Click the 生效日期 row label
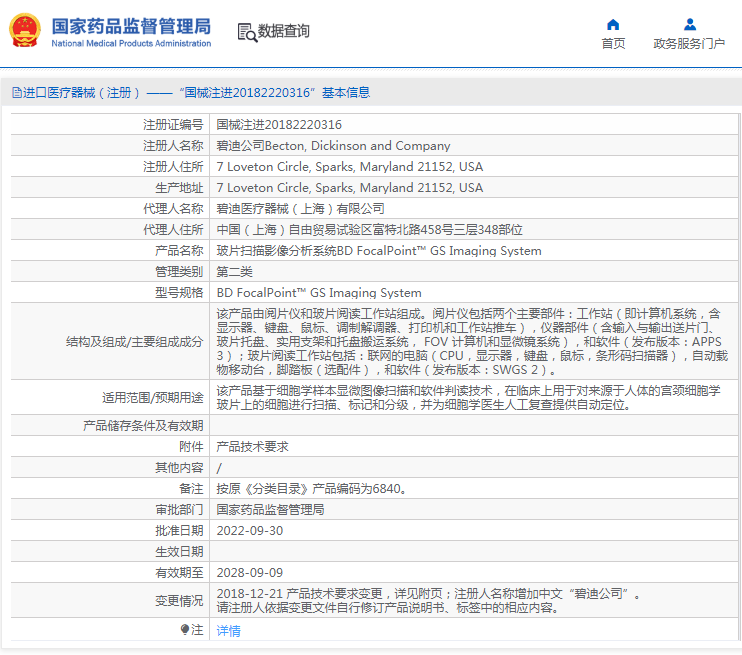This screenshot has height=655, width=742. click(x=179, y=552)
